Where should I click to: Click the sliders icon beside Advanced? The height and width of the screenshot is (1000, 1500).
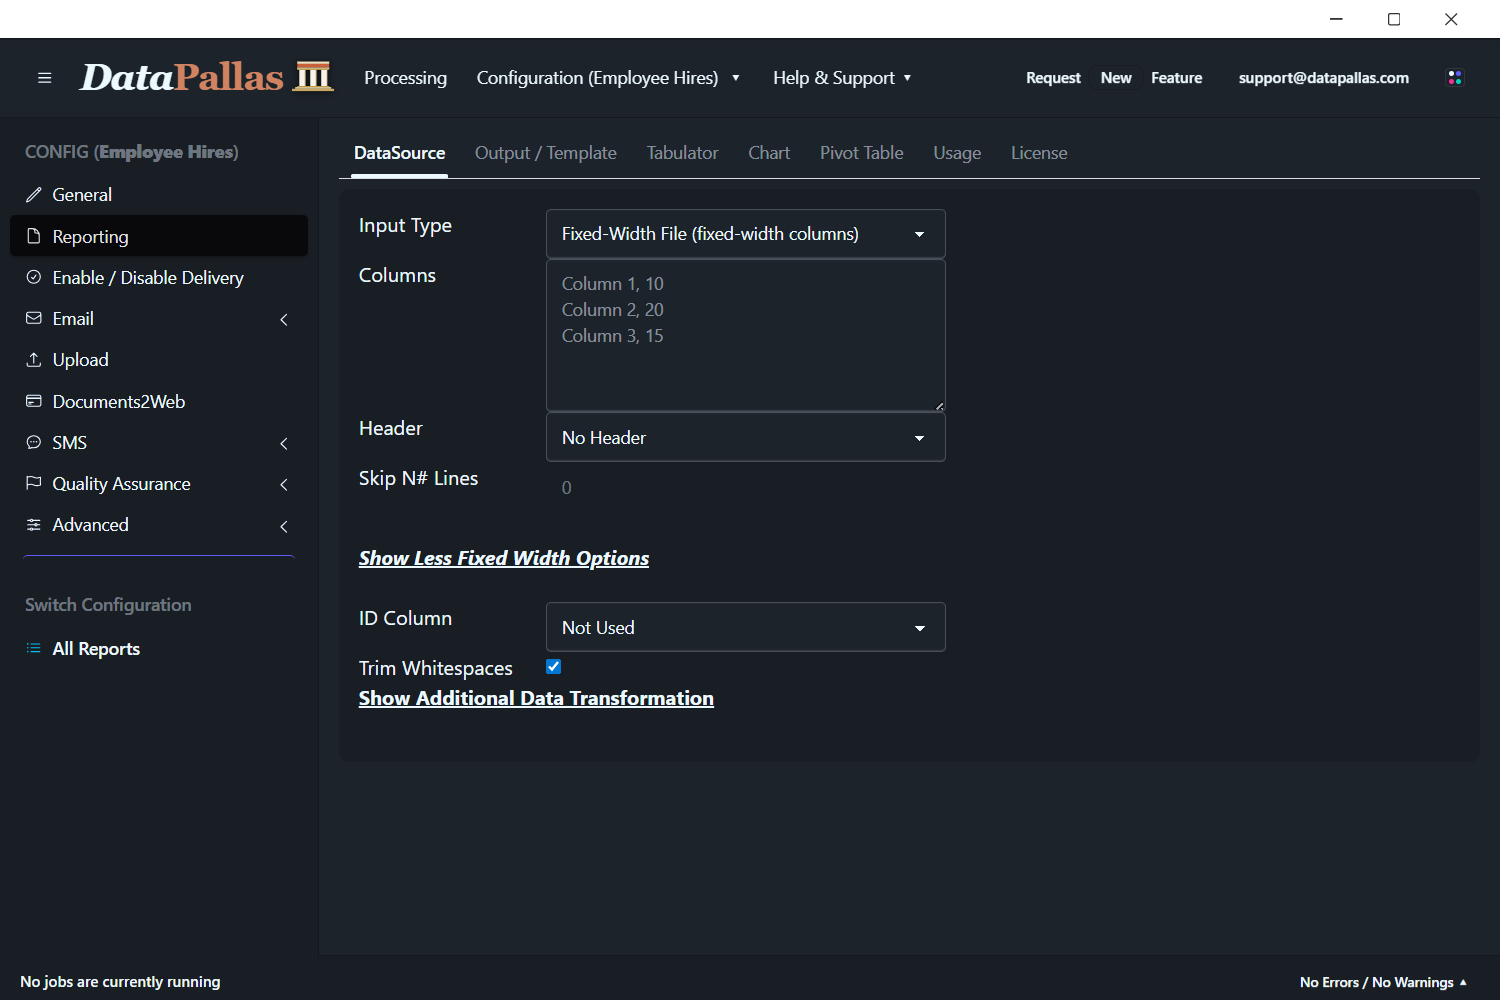point(34,524)
